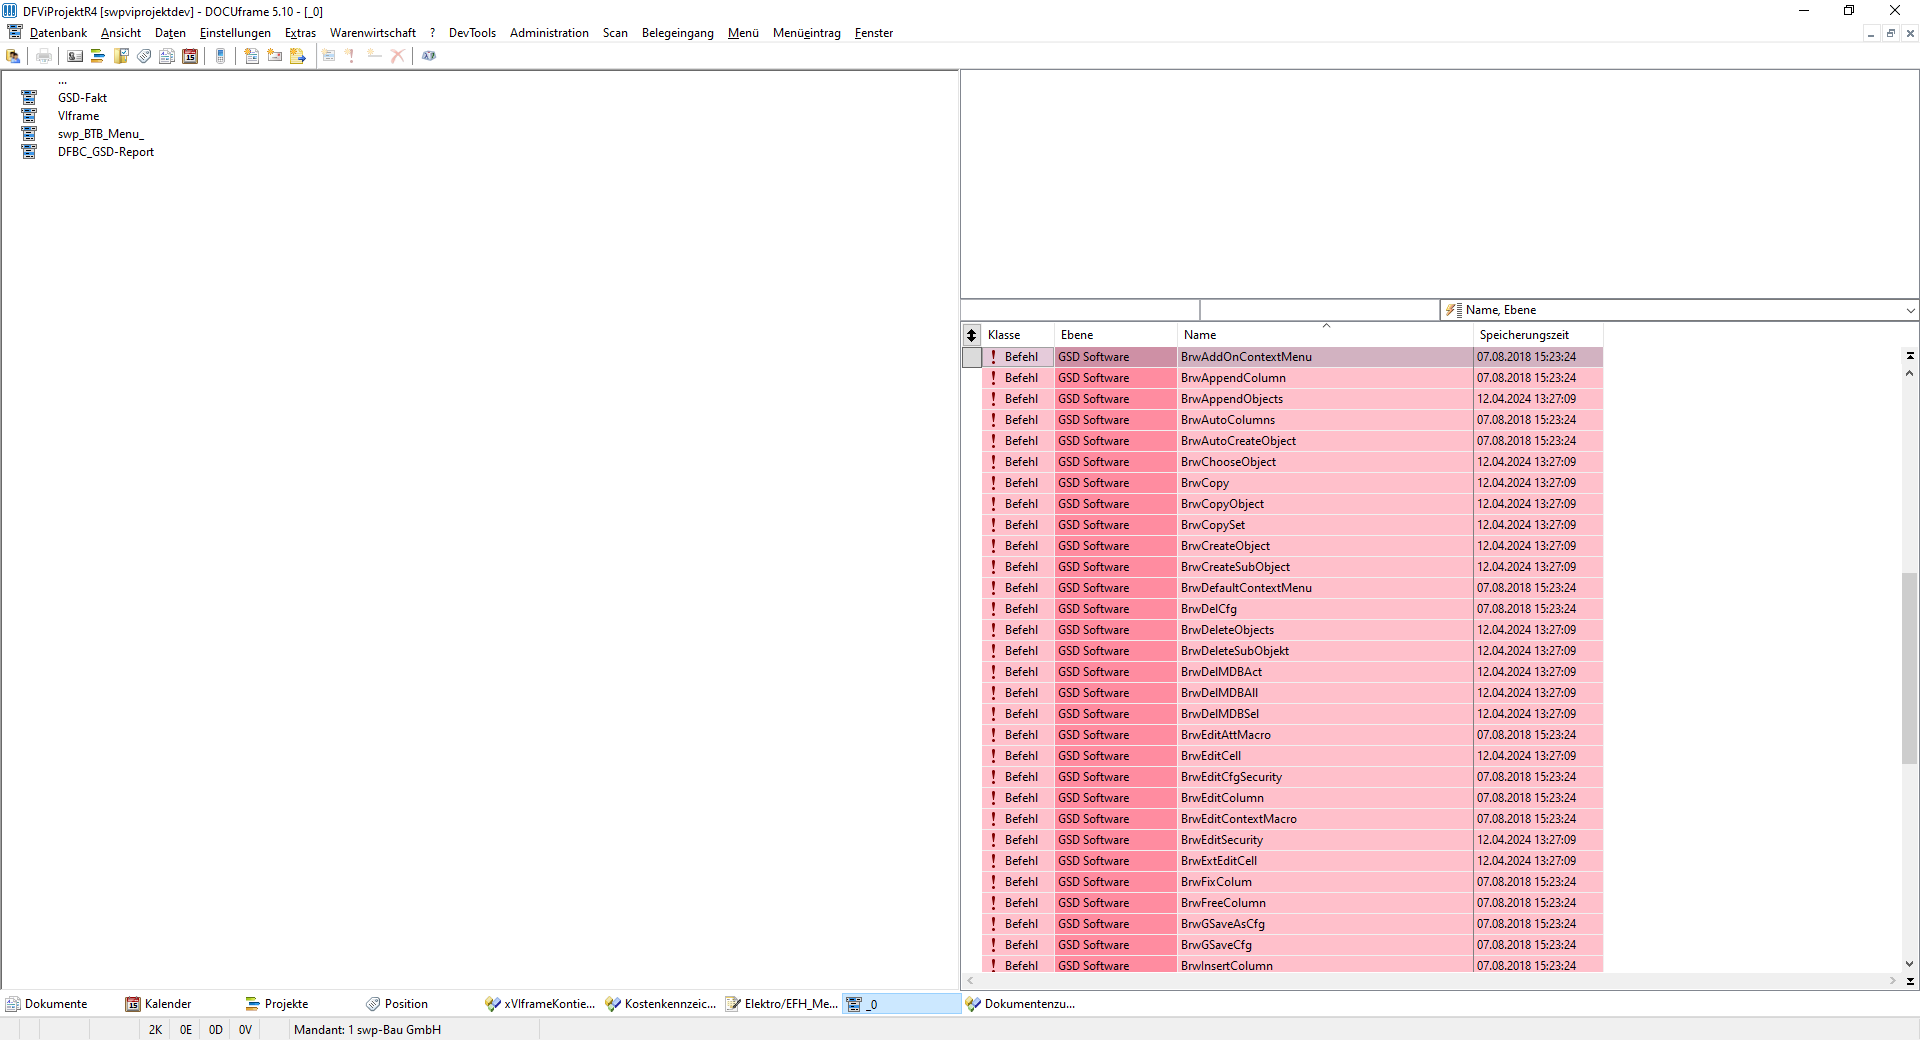Select the BrwAutoCreateObject row name
Viewport: 1920px width, 1040px height.
coord(1238,441)
